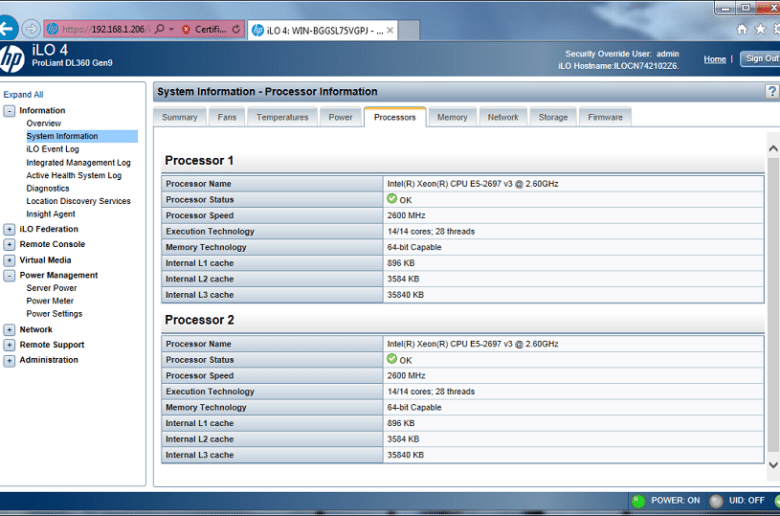Switch to the Temperatures tab
780x516 pixels.
tap(282, 117)
